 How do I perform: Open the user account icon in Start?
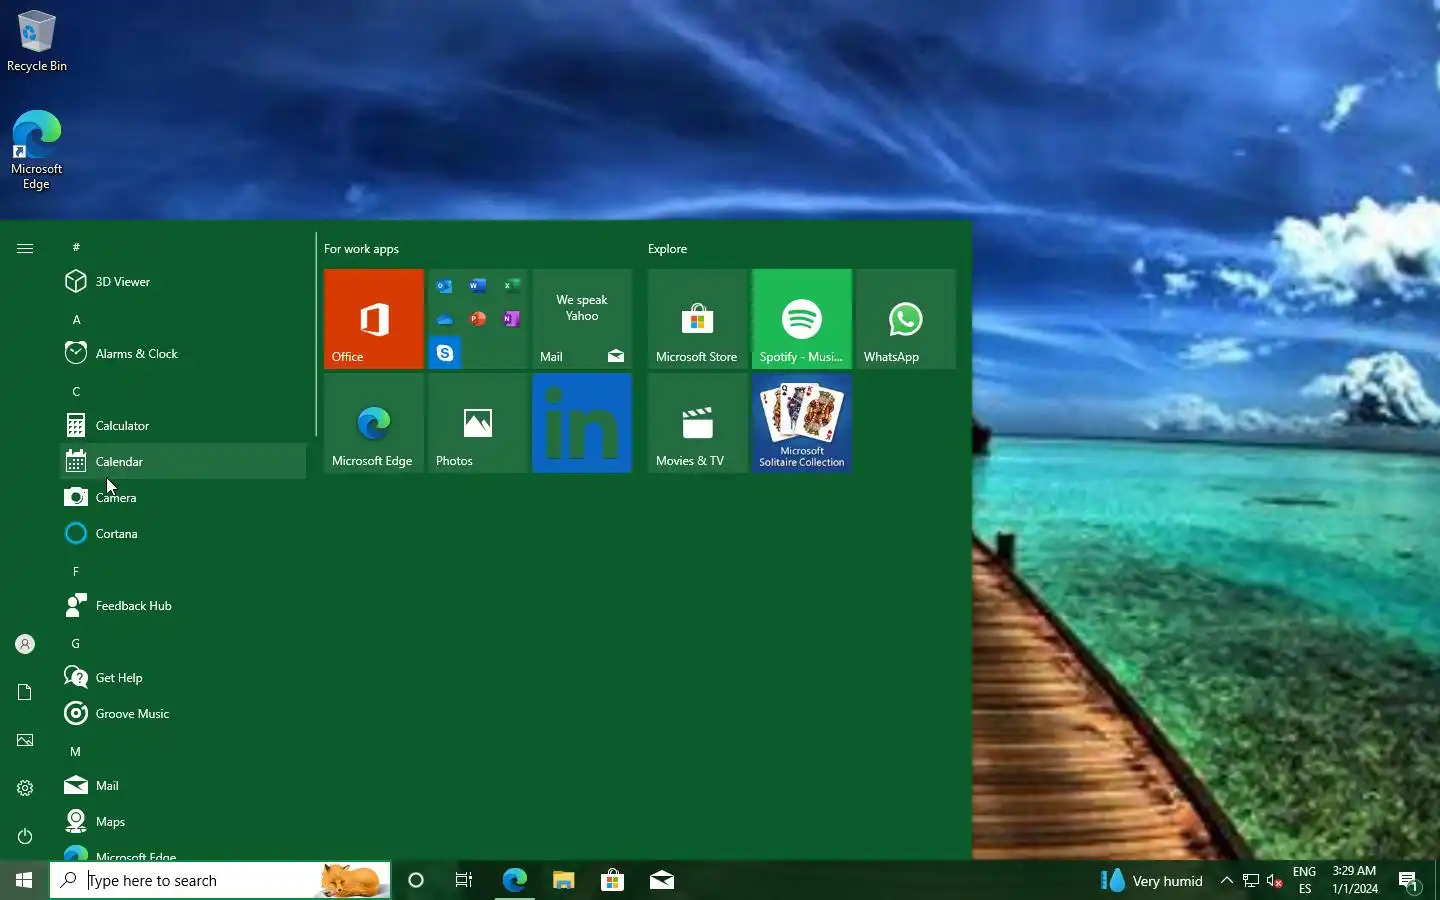(25, 644)
